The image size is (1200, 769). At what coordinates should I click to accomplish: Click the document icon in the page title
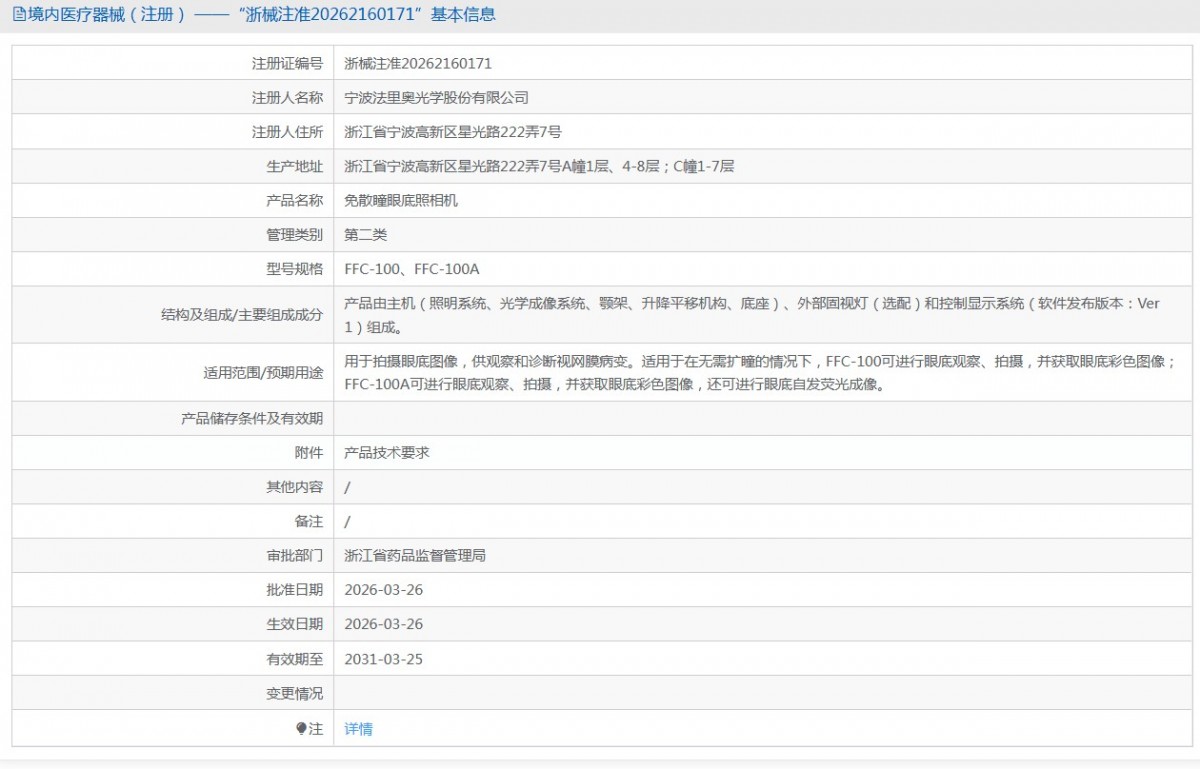(x=19, y=14)
